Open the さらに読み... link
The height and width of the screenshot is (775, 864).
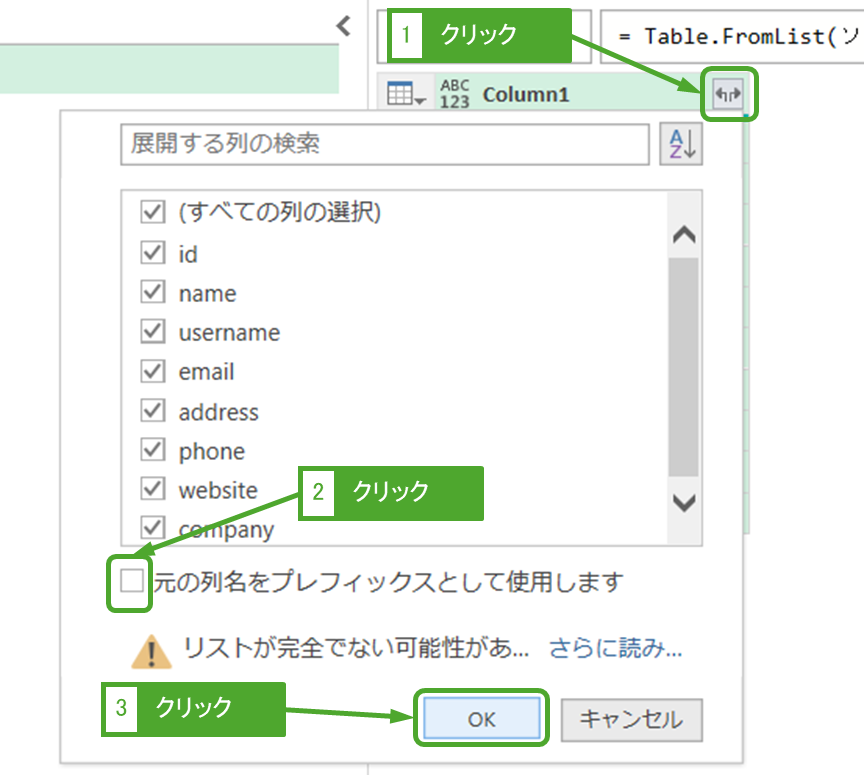[x=615, y=649]
